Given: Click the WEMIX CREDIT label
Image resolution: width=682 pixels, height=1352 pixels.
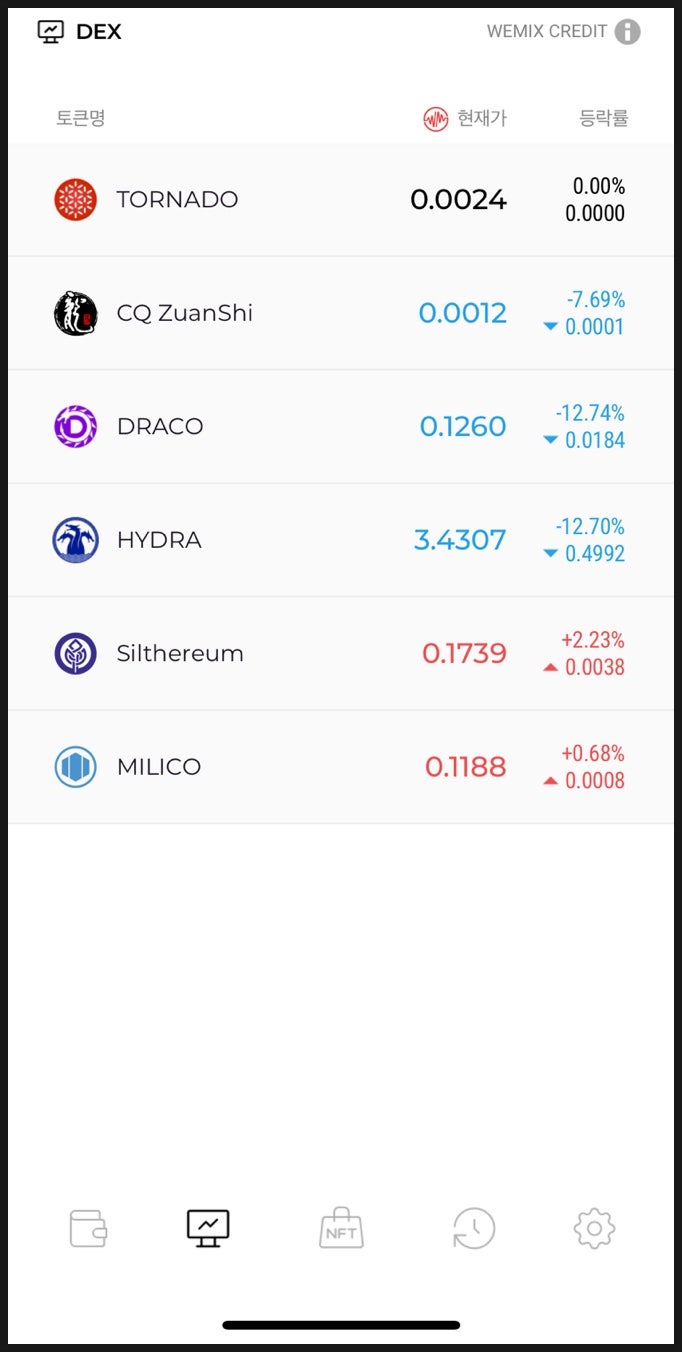Looking at the screenshot, I should (546, 32).
